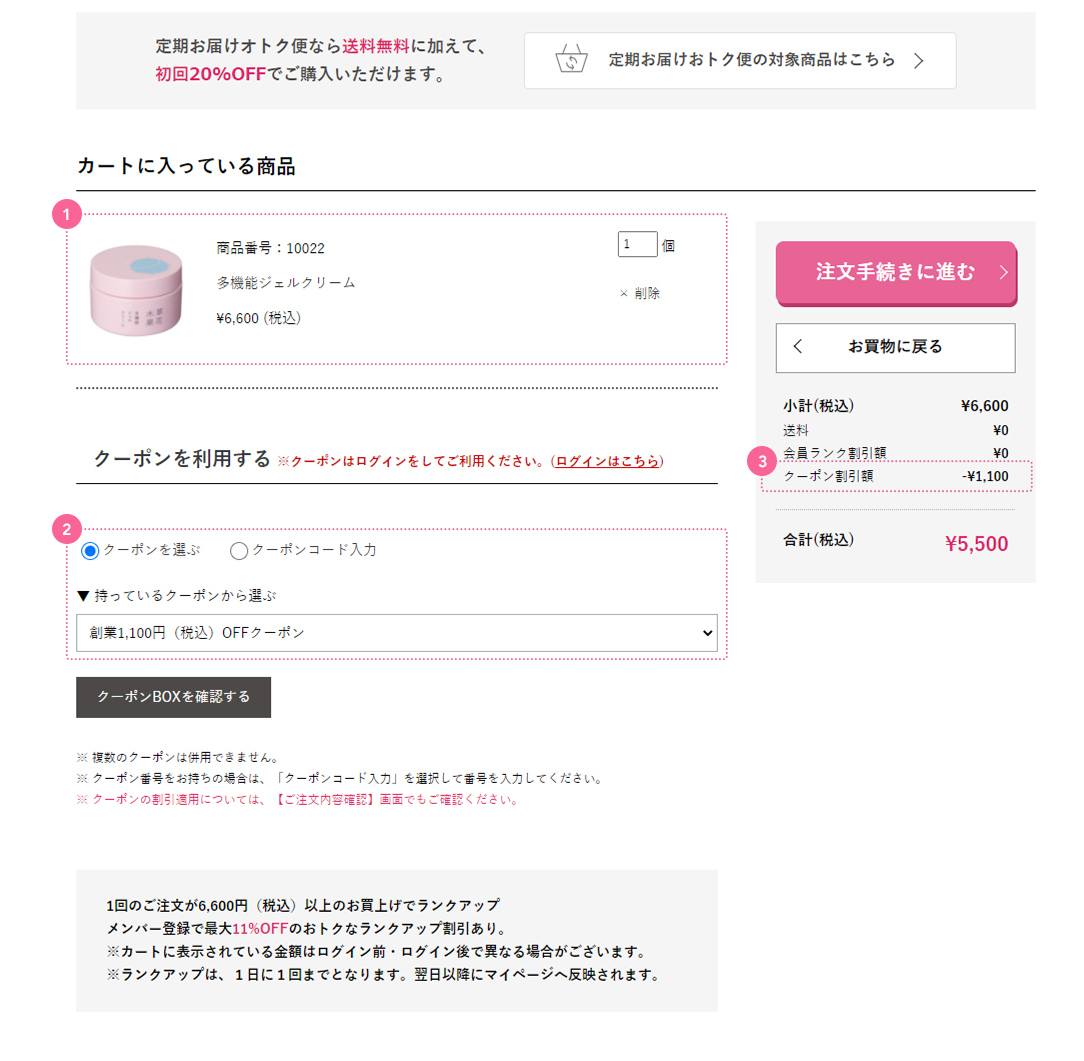
Task: Click the right chevron on 注文手続きに進む
Action: click(1003, 272)
